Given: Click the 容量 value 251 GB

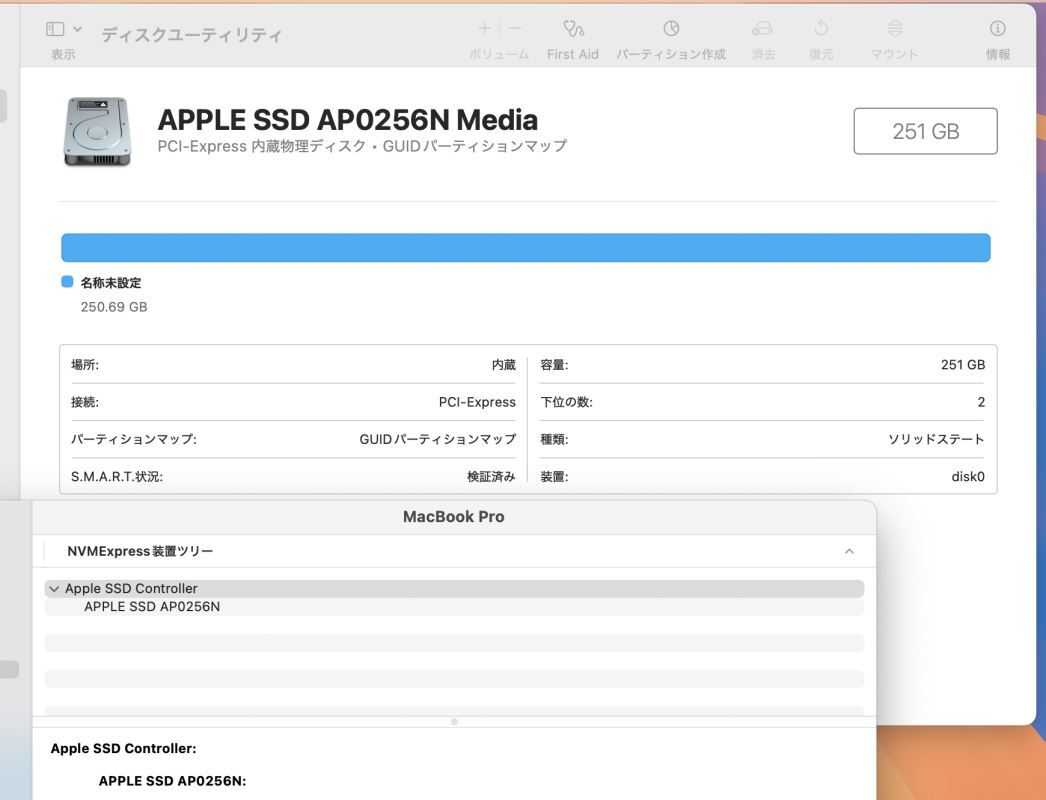Looking at the screenshot, I should (963, 365).
